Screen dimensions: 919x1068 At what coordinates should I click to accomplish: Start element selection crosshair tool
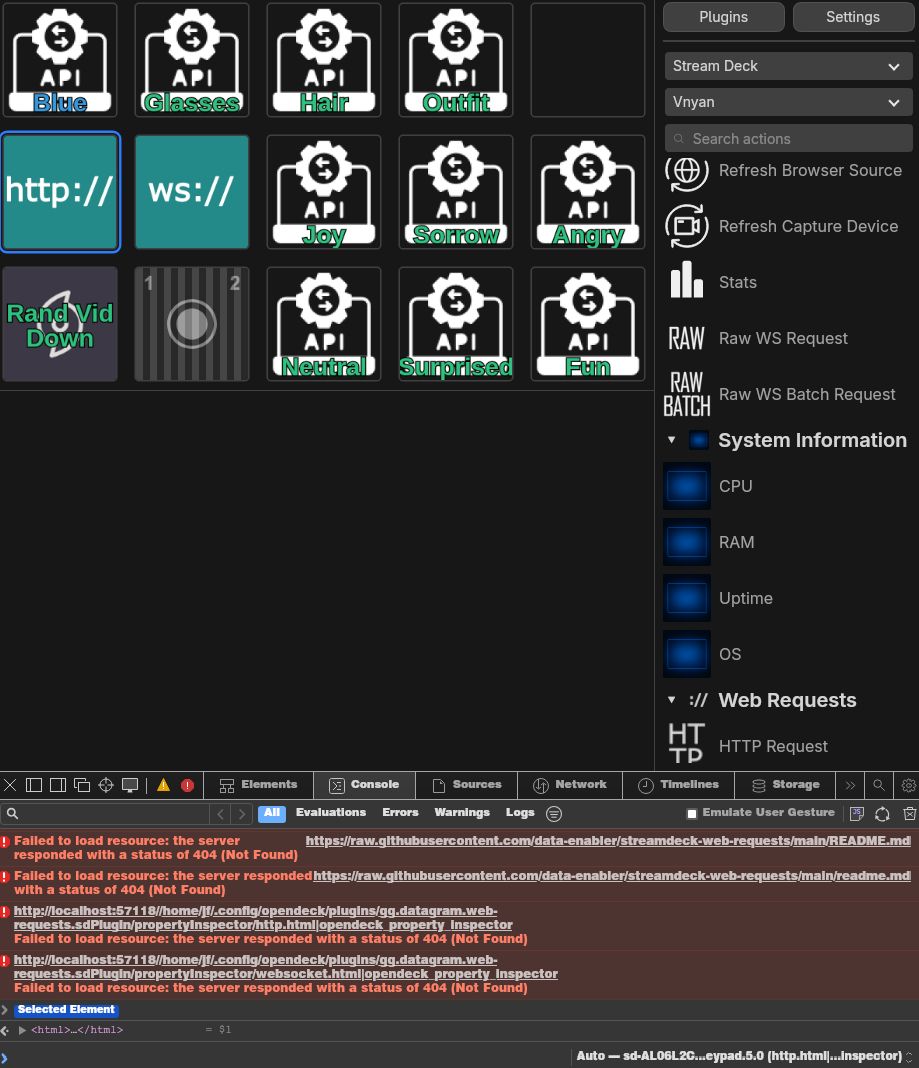[x=106, y=785]
